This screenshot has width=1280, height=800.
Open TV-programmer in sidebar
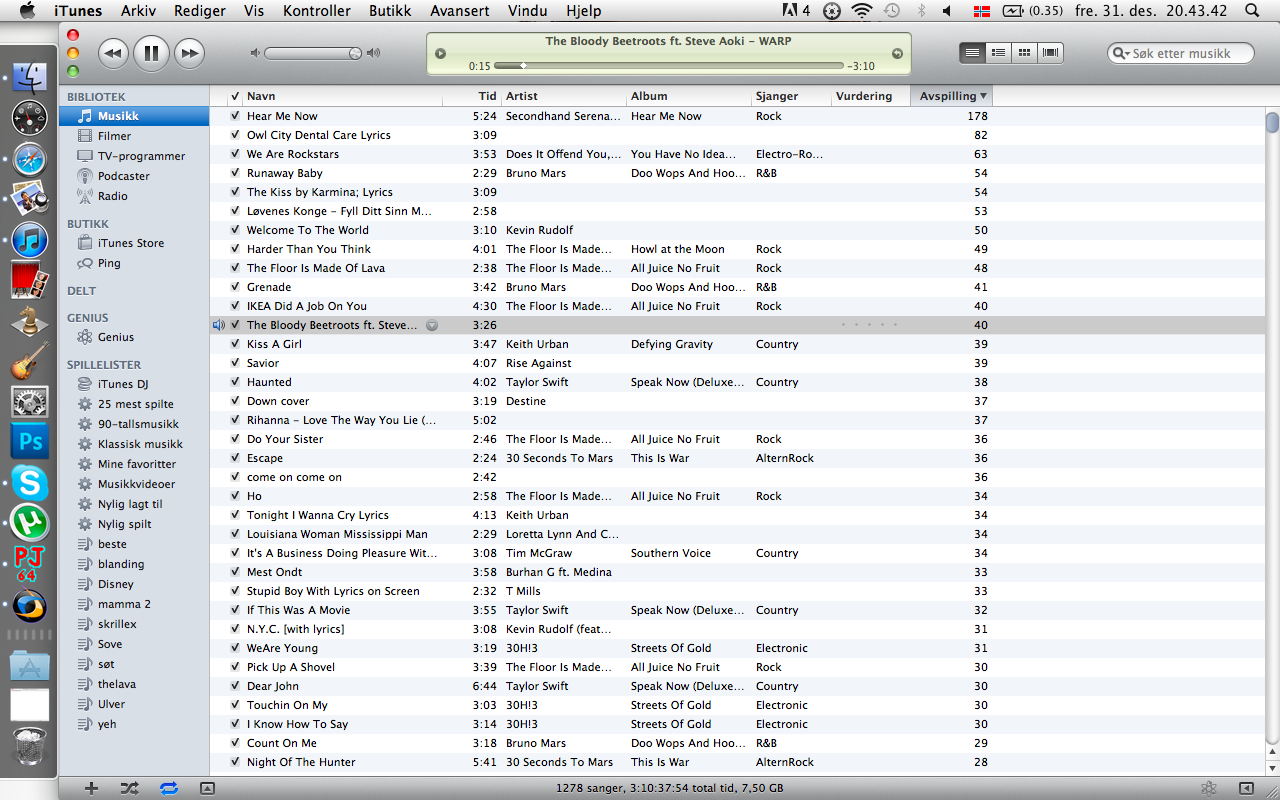pos(134,156)
